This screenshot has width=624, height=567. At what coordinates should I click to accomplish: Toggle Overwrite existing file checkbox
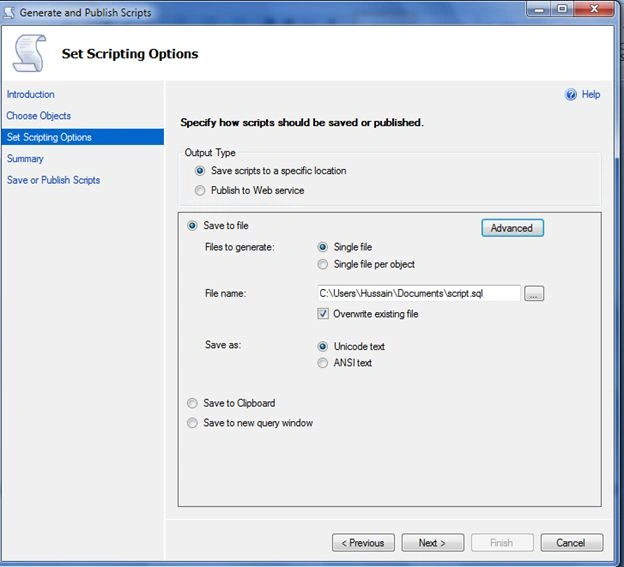(x=323, y=314)
